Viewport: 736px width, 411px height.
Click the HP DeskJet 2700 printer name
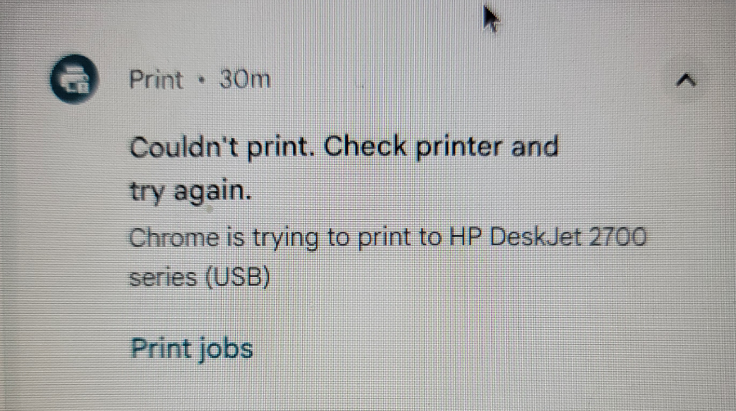point(548,236)
